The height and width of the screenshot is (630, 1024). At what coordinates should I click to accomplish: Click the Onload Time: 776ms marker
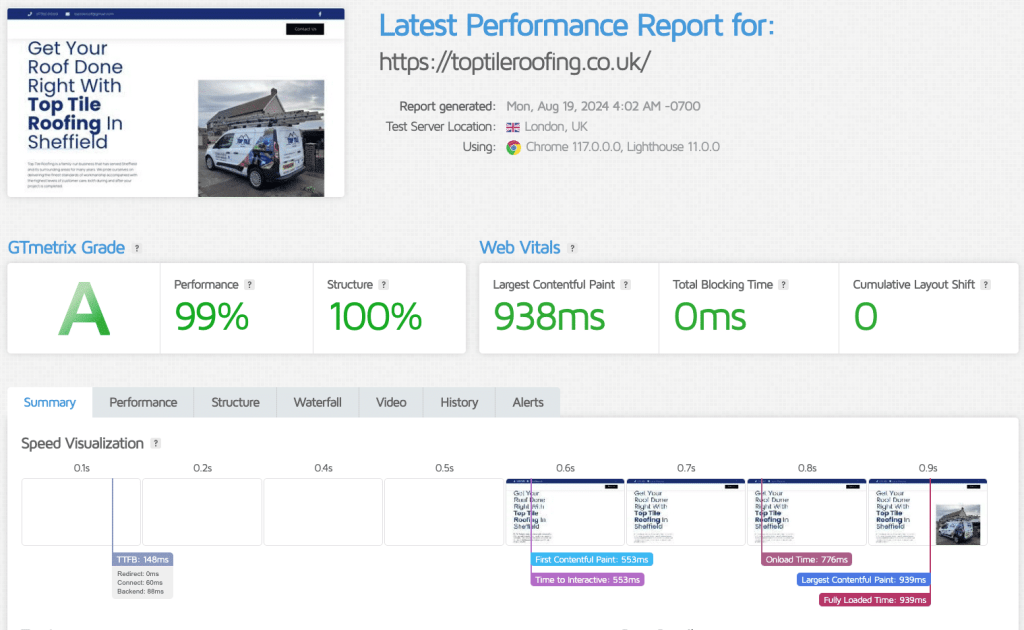point(807,559)
